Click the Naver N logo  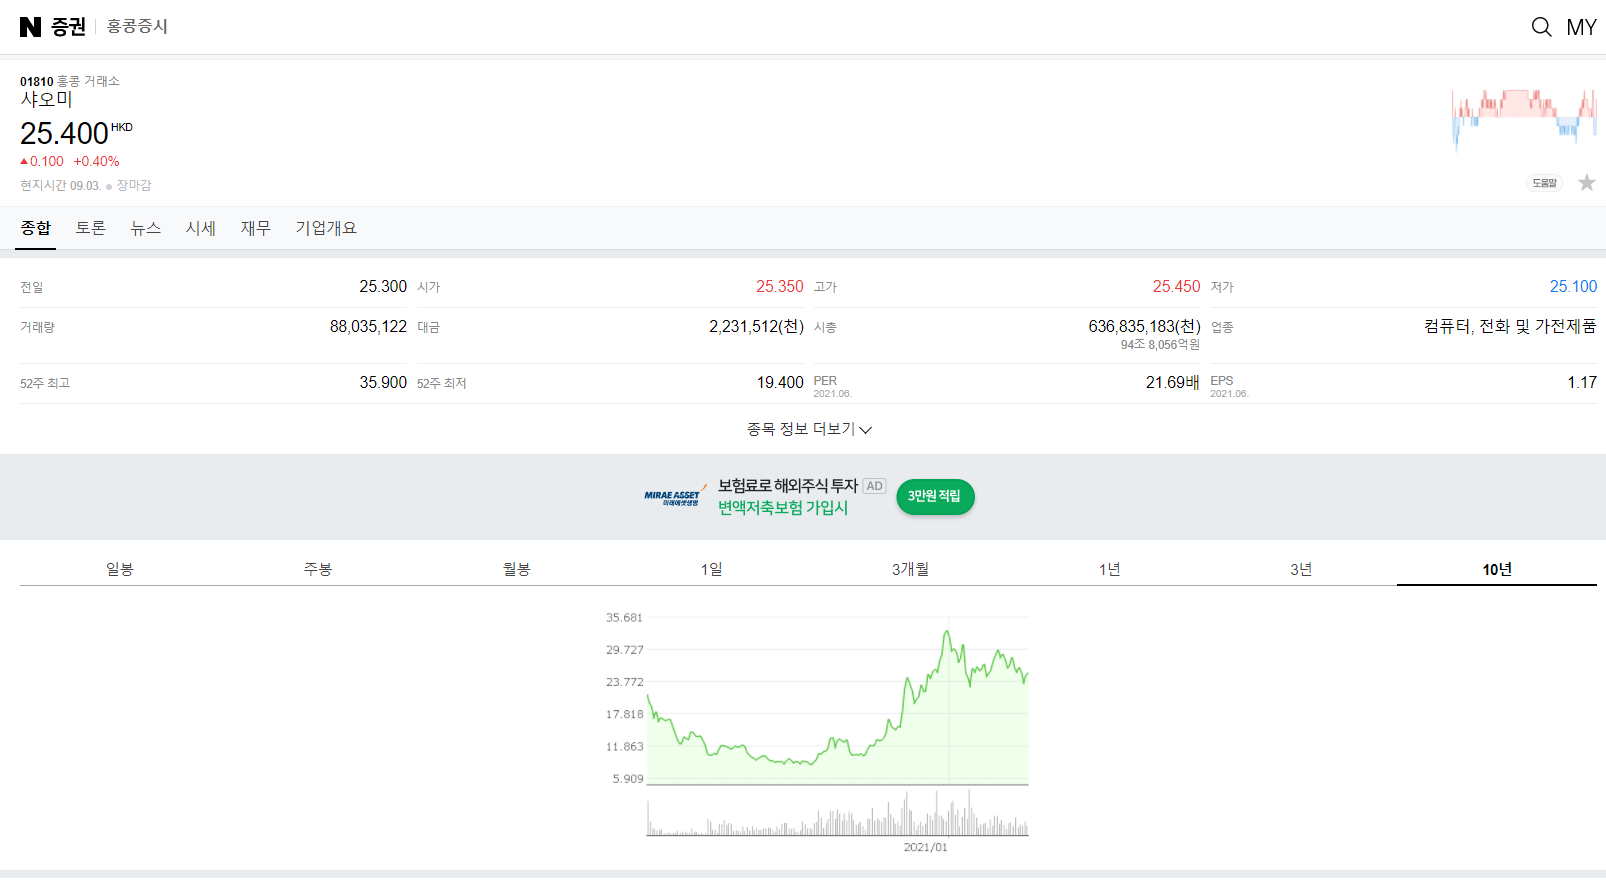click(30, 27)
